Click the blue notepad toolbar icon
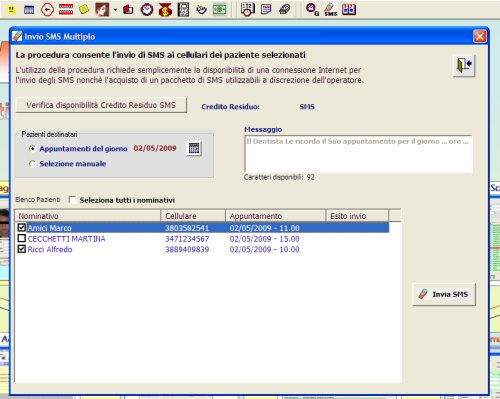This screenshot has width=500, height=399. [266, 9]
